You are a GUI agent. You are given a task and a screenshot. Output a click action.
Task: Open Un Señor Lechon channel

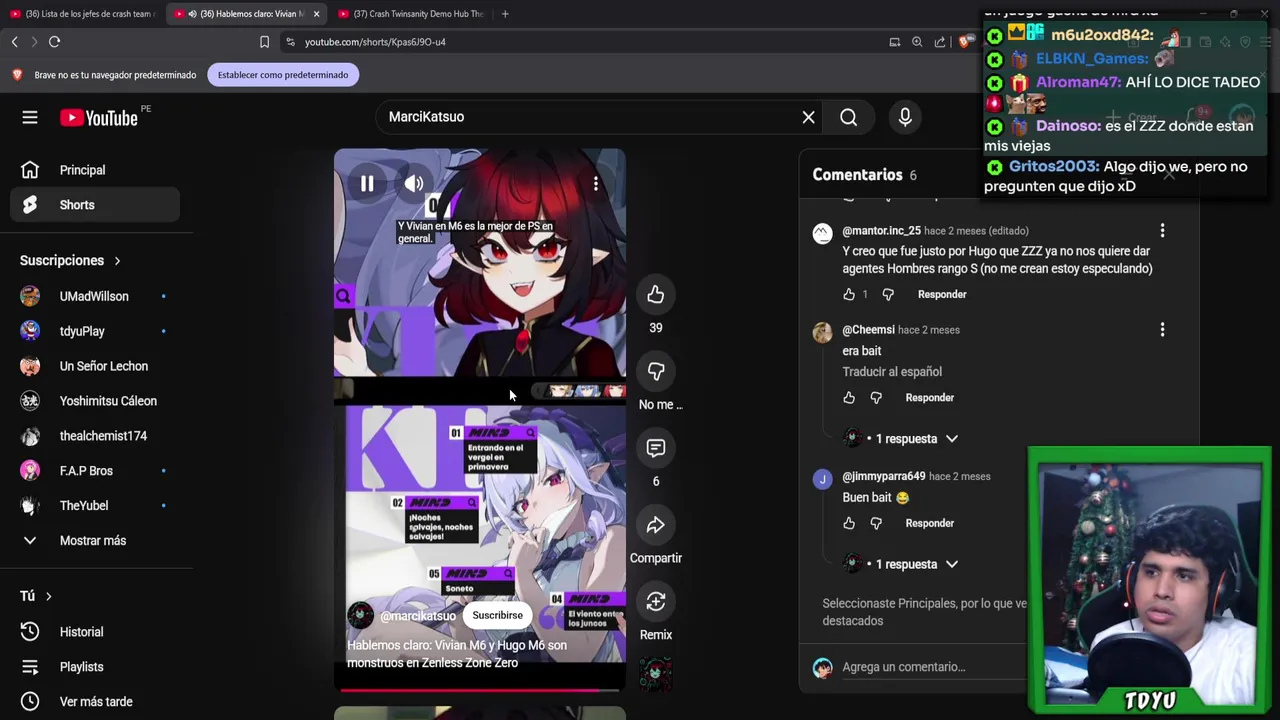coord(96,366)
